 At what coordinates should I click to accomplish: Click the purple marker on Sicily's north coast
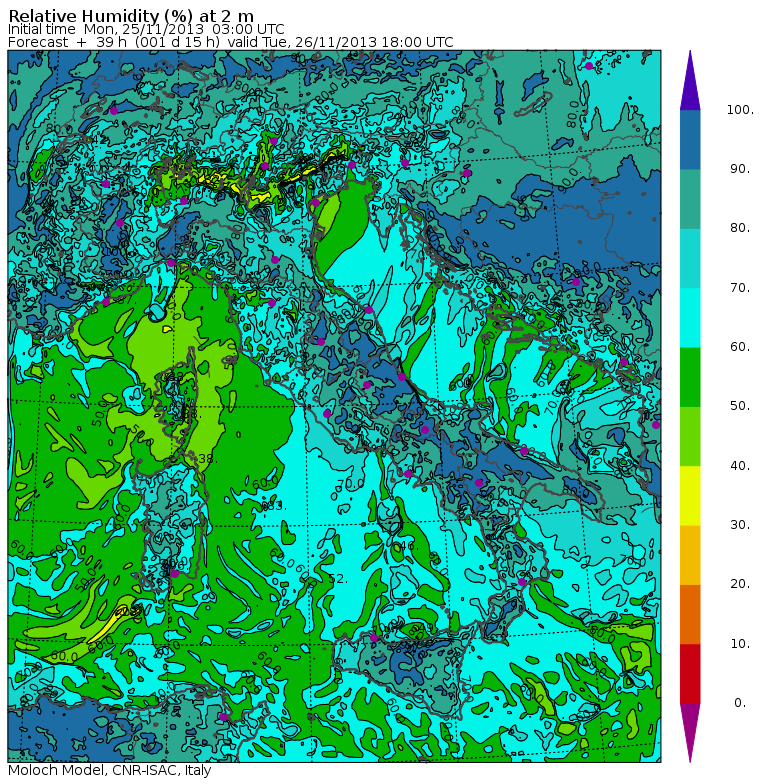click(374, 638)
